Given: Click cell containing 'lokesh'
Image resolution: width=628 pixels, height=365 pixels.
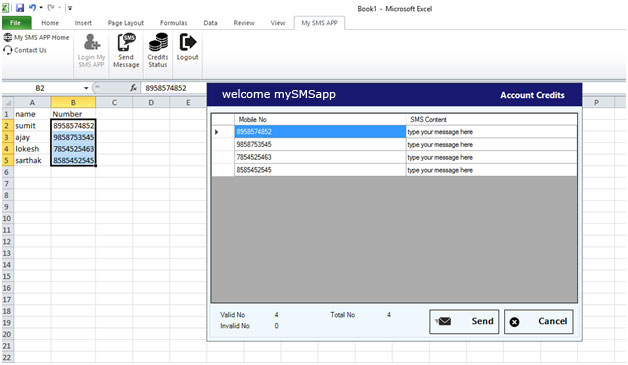Looking at the screenshot, I should (x=32, y=149).
